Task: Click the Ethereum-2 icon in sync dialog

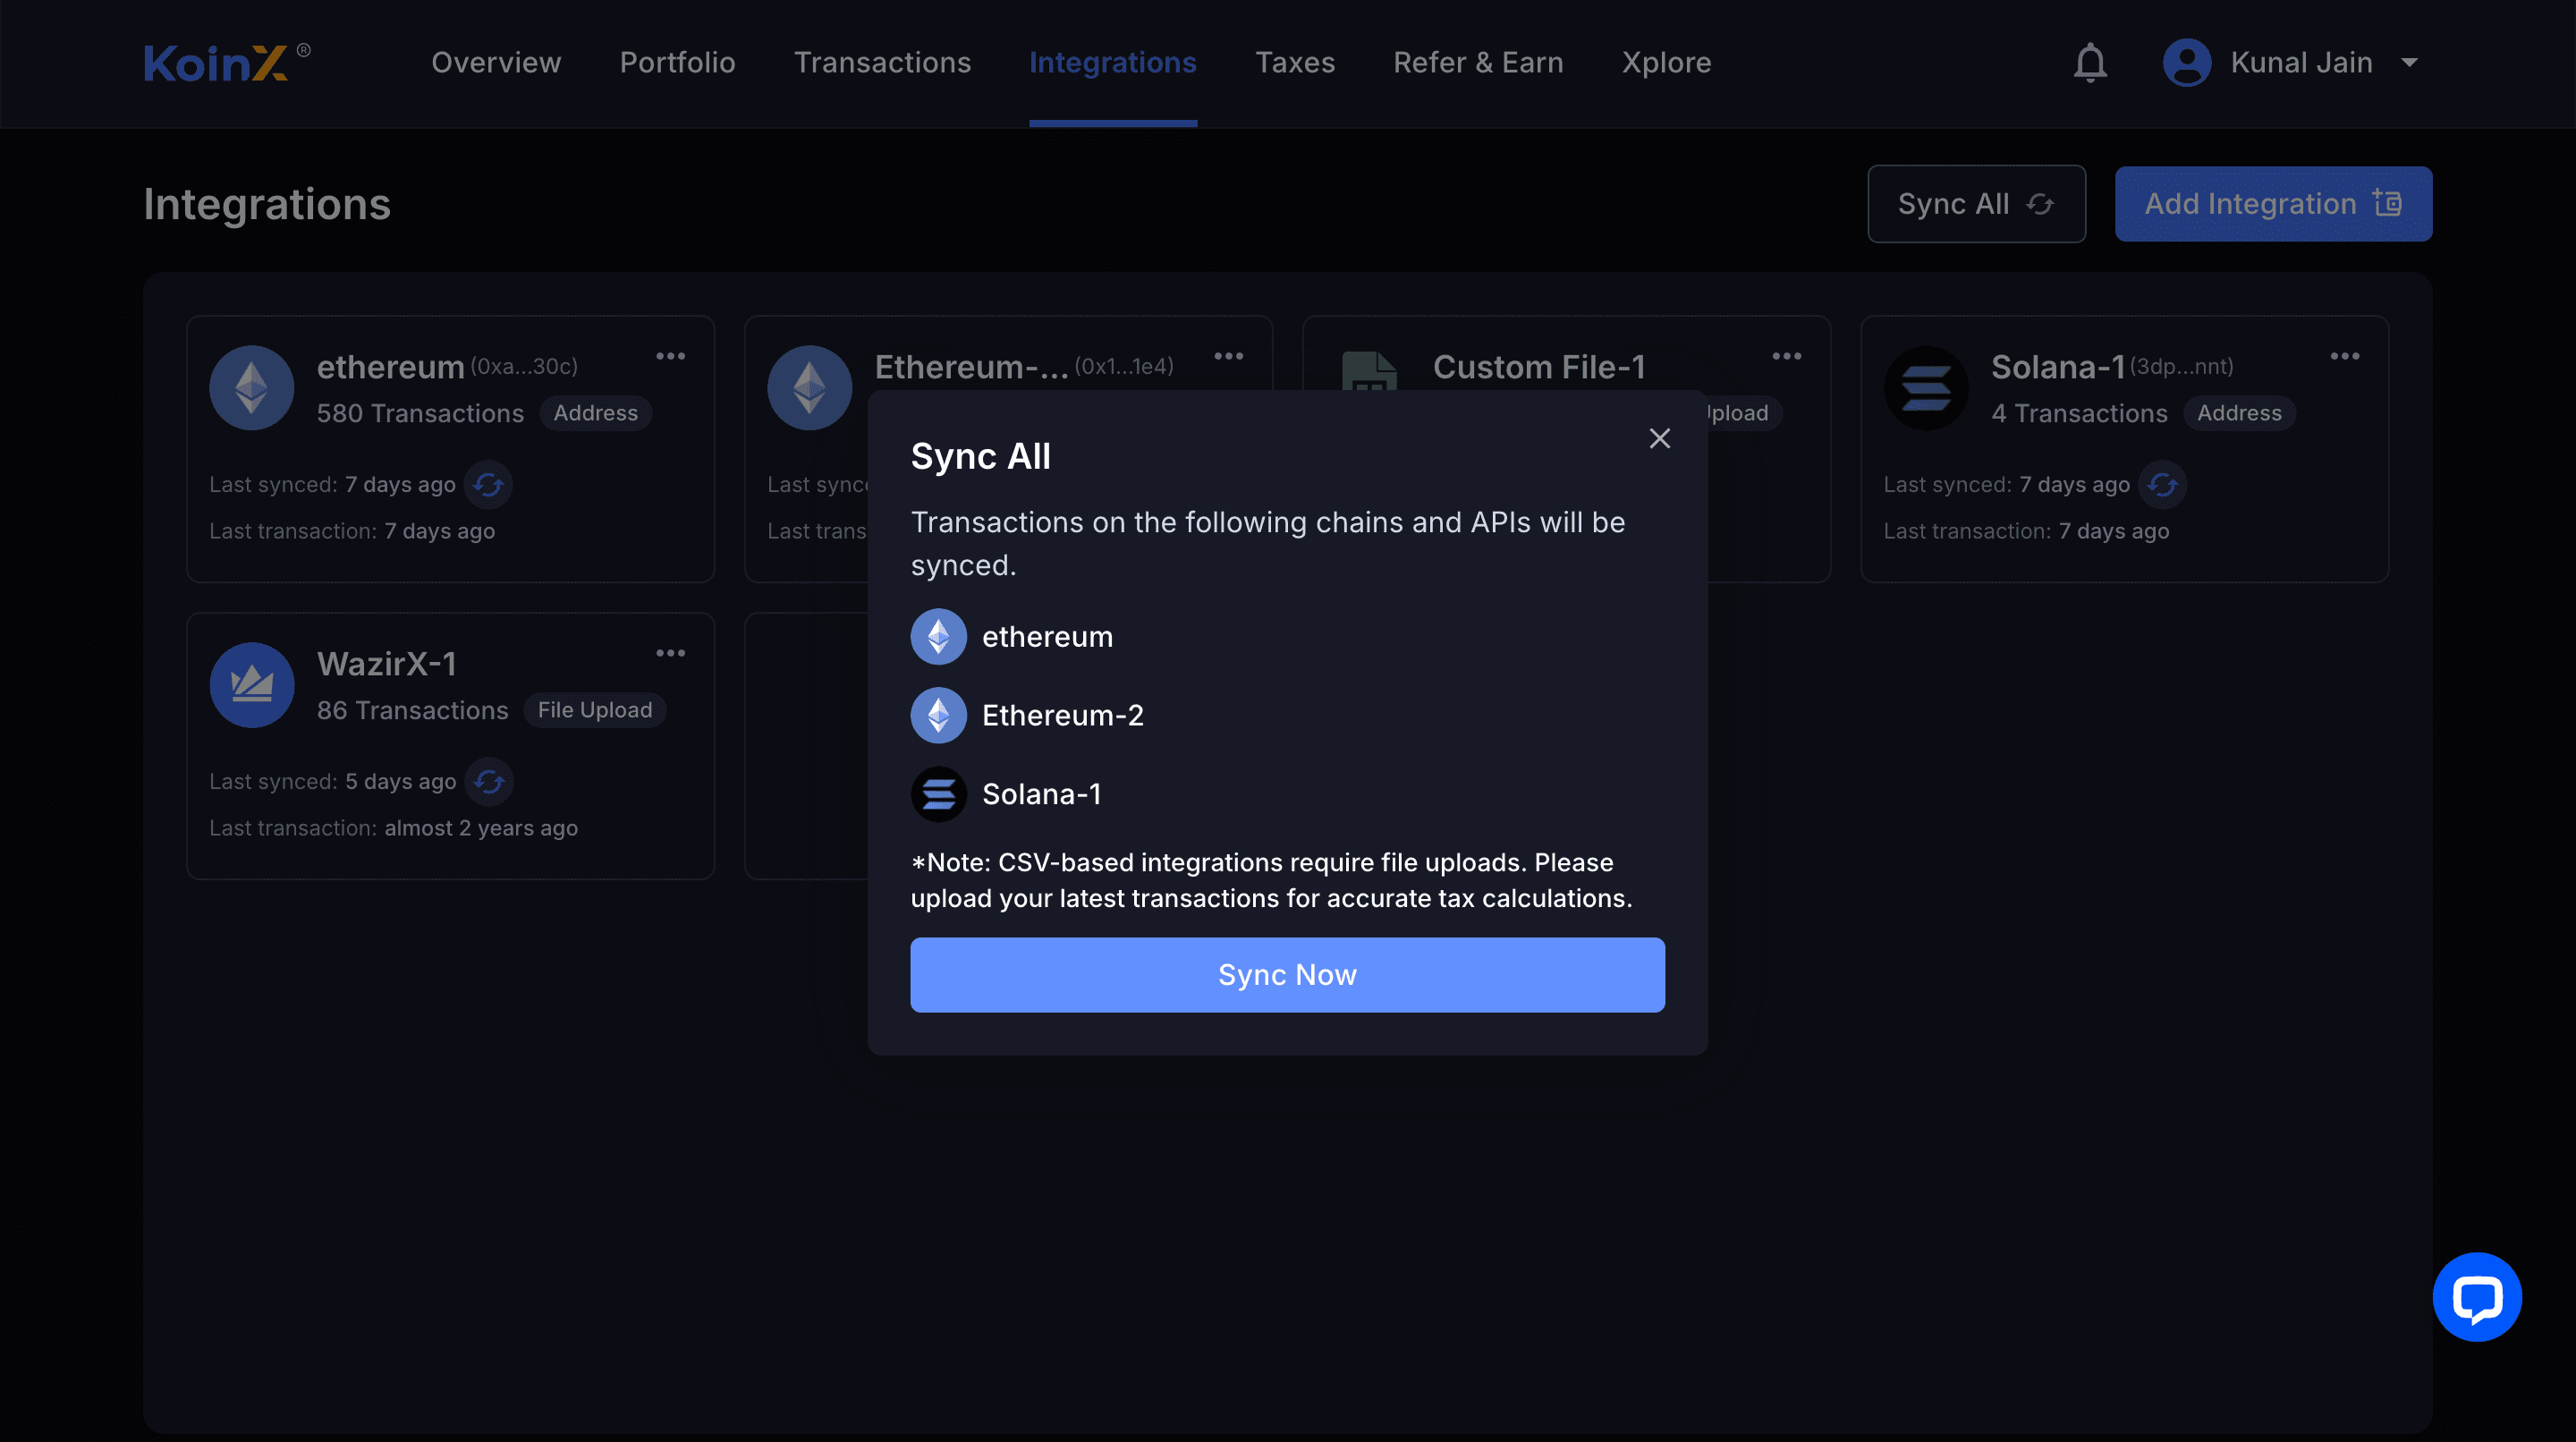Action: coord(938,716)
